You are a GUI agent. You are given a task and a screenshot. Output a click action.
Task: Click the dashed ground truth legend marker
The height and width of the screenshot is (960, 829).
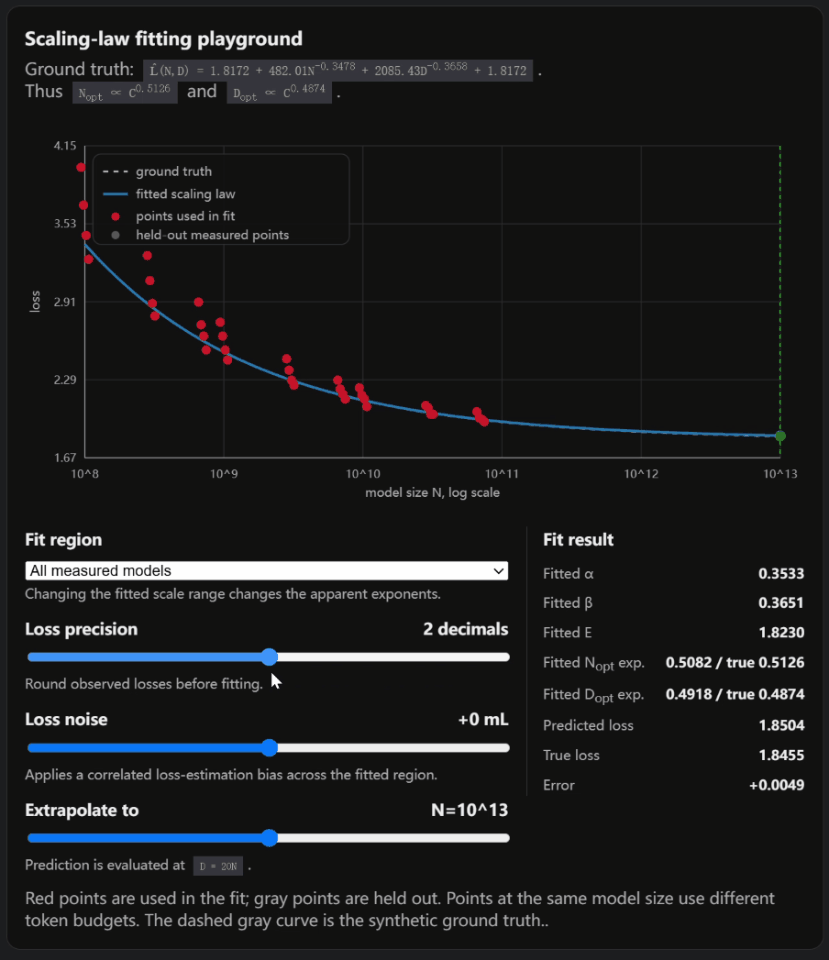tap(115, 171)
